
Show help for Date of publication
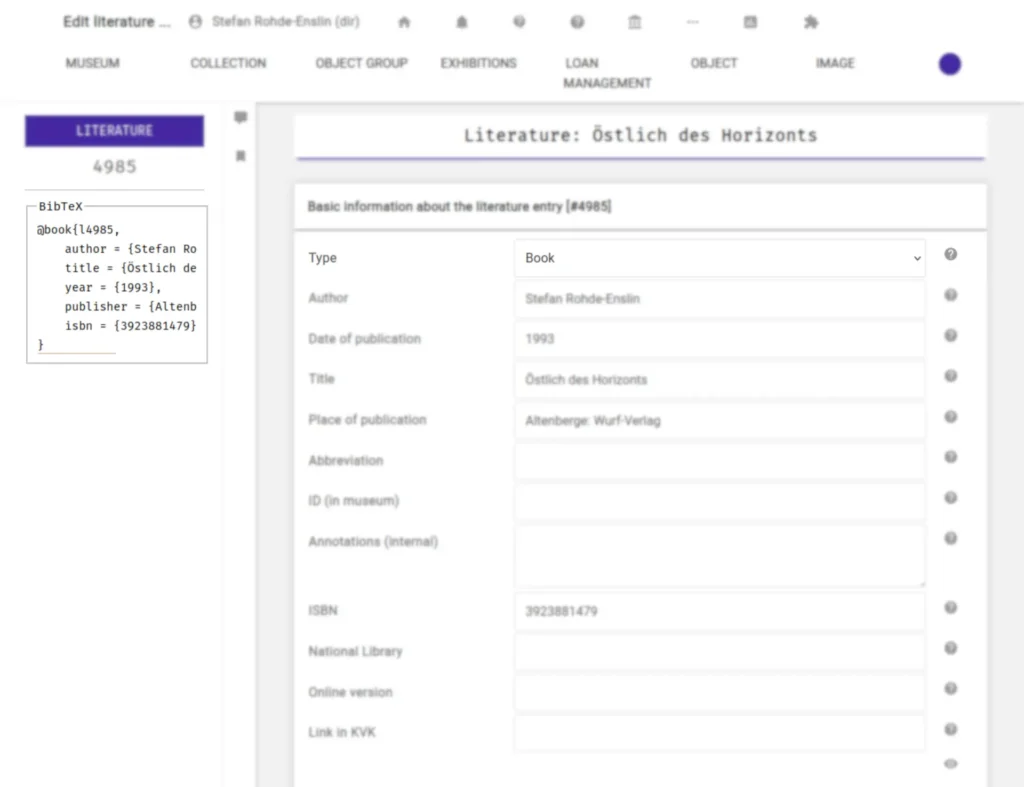click(x=951, y=336)
